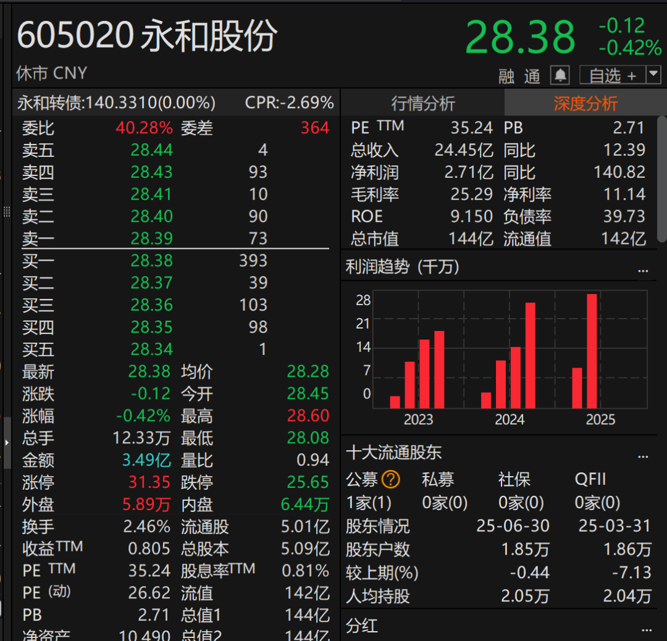667x641 pixels.
Task: Click the 买一 price 28.38
Action: [151, 260]
